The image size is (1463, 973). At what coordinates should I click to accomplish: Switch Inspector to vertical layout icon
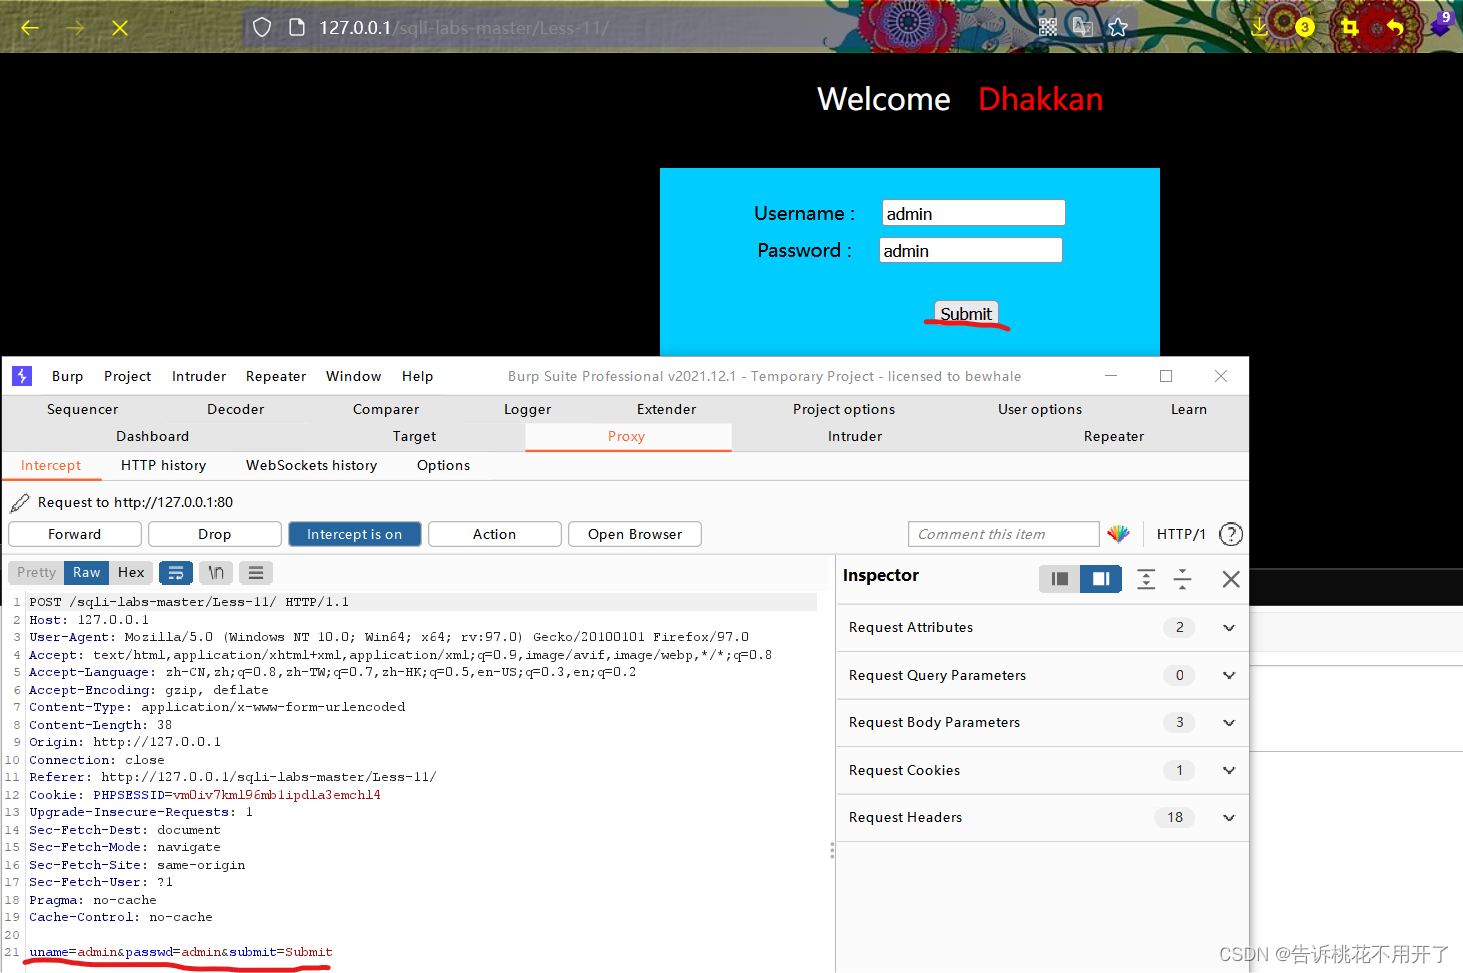pyautogui.click(x=1060, y=578)
